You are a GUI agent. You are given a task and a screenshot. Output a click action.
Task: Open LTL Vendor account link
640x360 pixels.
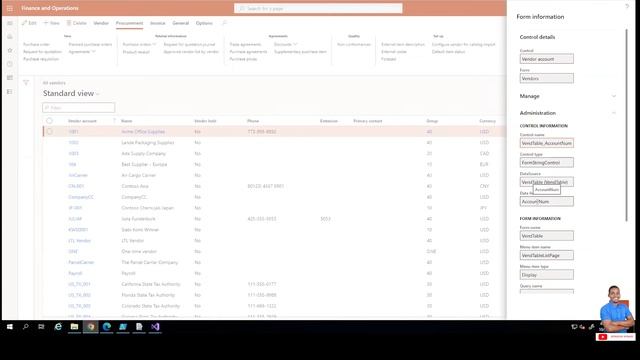(80, 241)
